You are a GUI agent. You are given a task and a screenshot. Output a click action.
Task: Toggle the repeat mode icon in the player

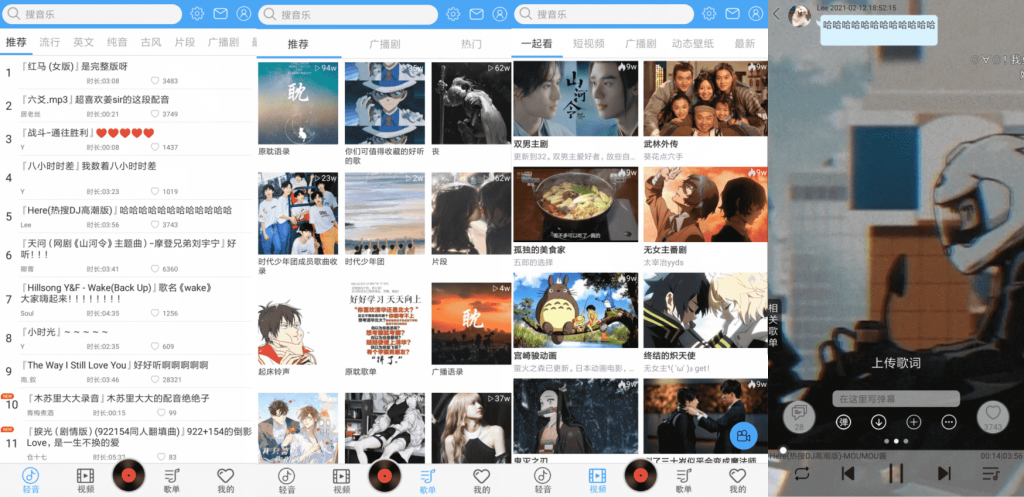pyautogui.click(x=801, y=473)
